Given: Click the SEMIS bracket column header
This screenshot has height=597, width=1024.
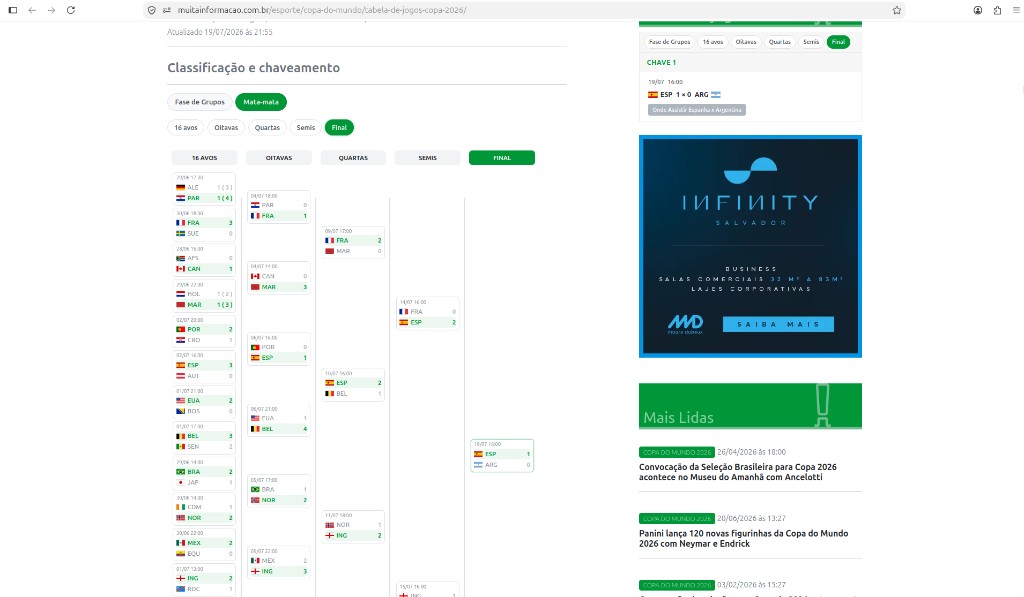Looking at the screenshot, I should (428, 158).
